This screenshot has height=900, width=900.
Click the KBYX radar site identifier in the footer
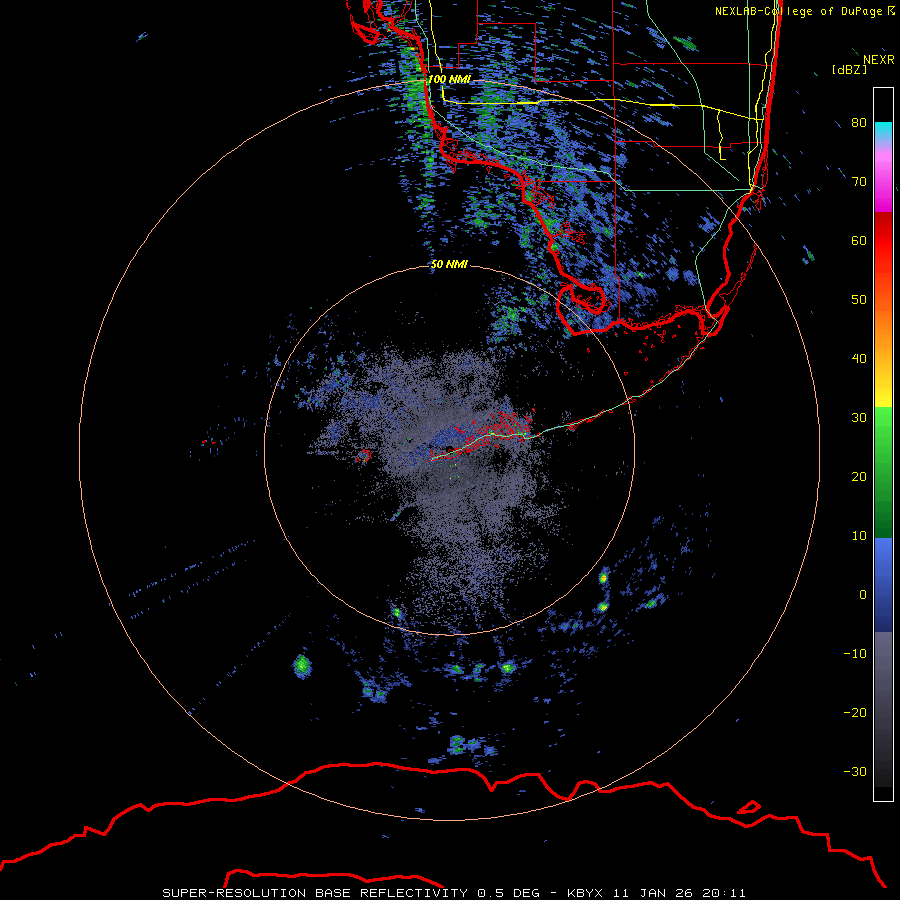585,893
